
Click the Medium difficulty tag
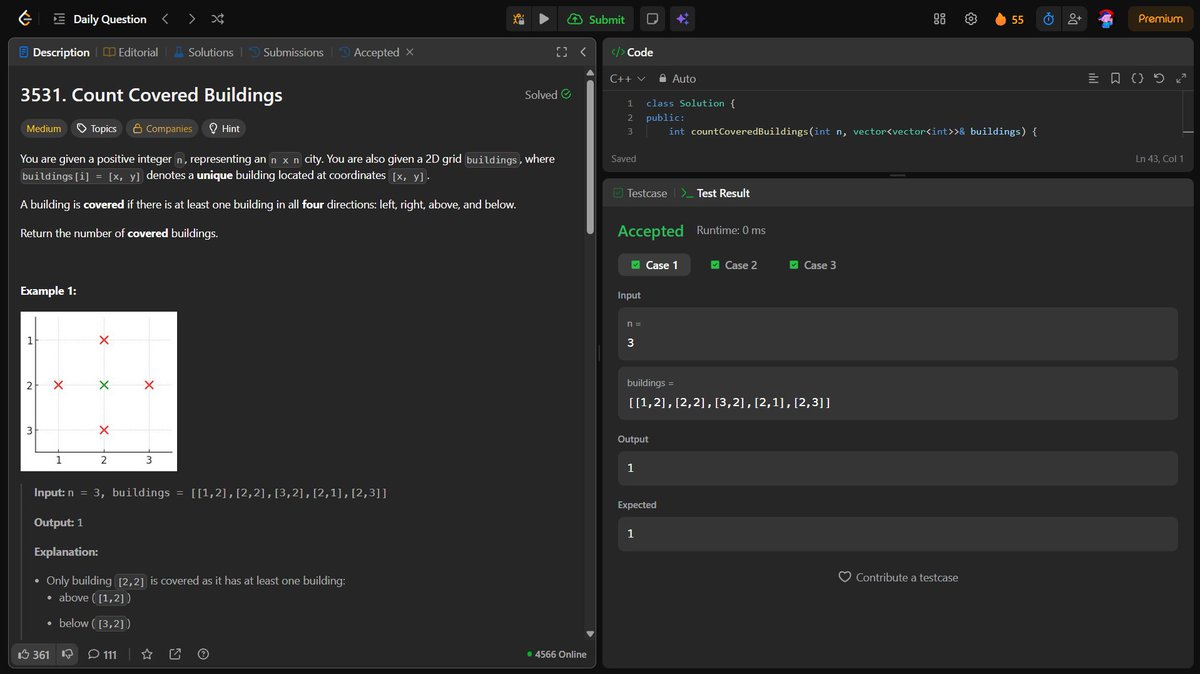[44, 128]
